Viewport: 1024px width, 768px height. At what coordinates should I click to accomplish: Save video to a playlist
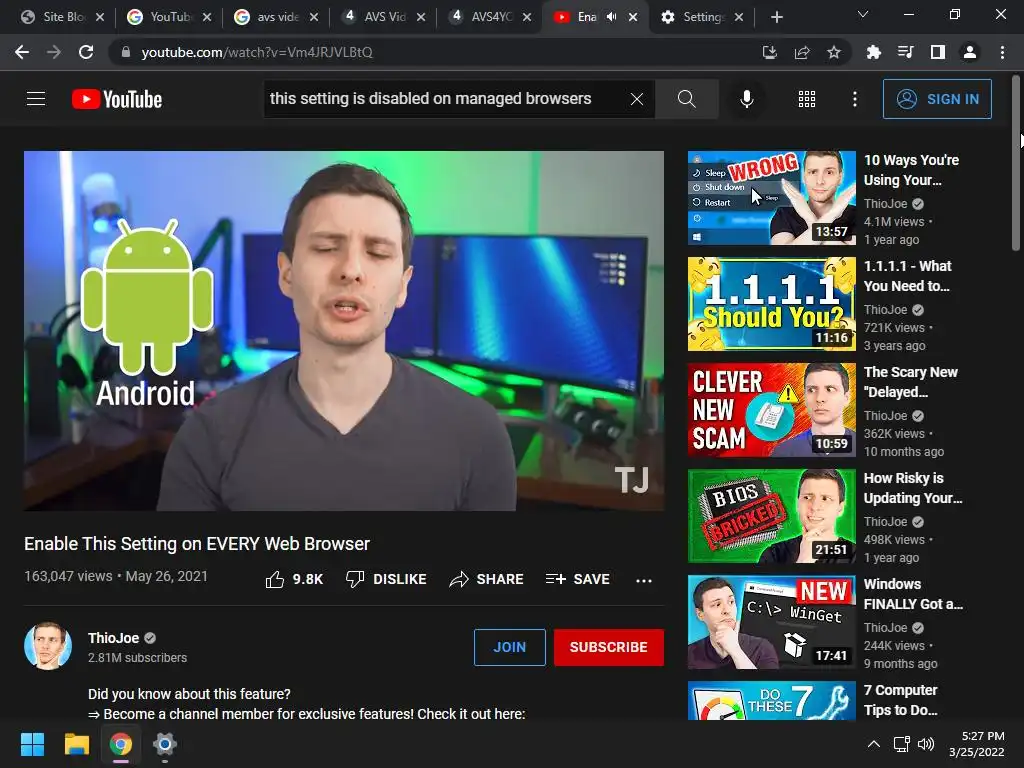point(577,579)
